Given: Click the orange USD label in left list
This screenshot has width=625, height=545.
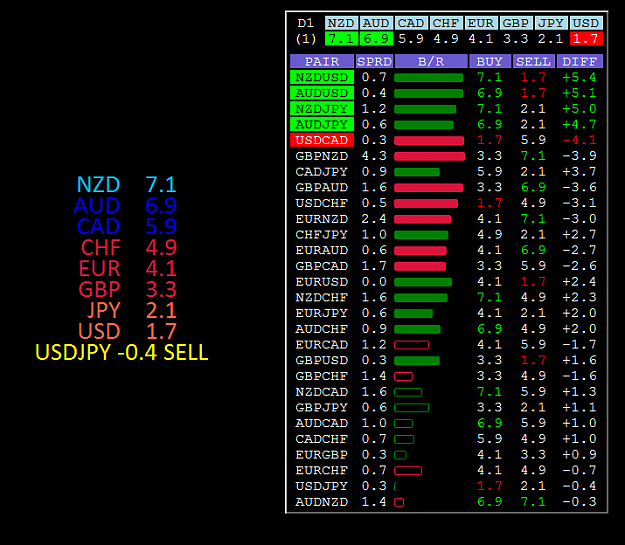Looking at the screenshot, I should 99,331.
